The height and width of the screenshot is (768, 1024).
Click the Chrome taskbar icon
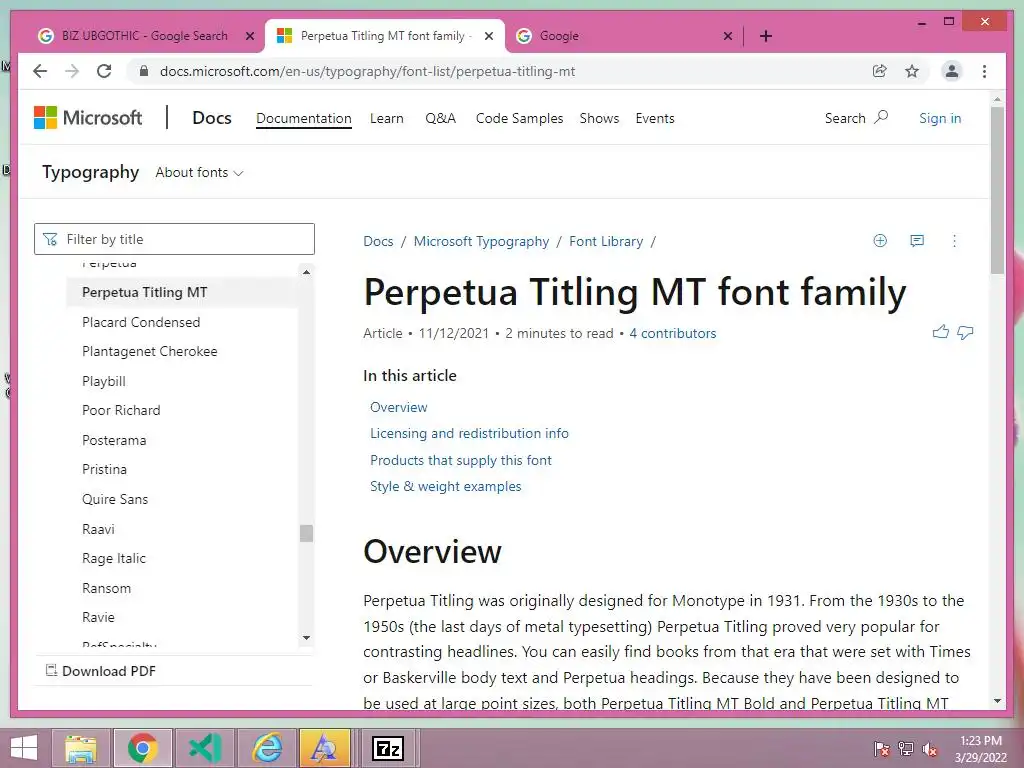(x=142, y=748)
